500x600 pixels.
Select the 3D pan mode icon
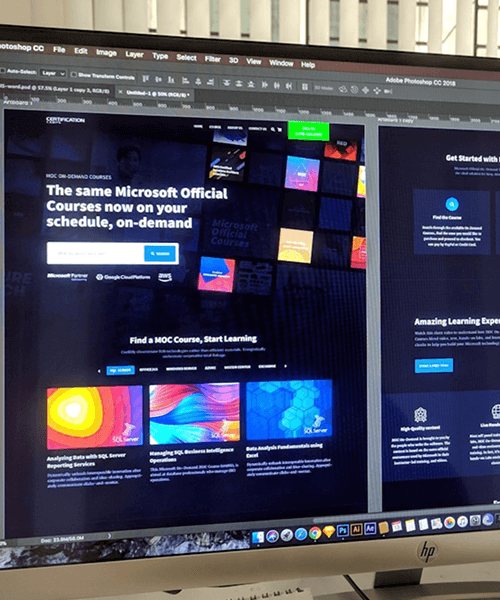coord(365,90)
